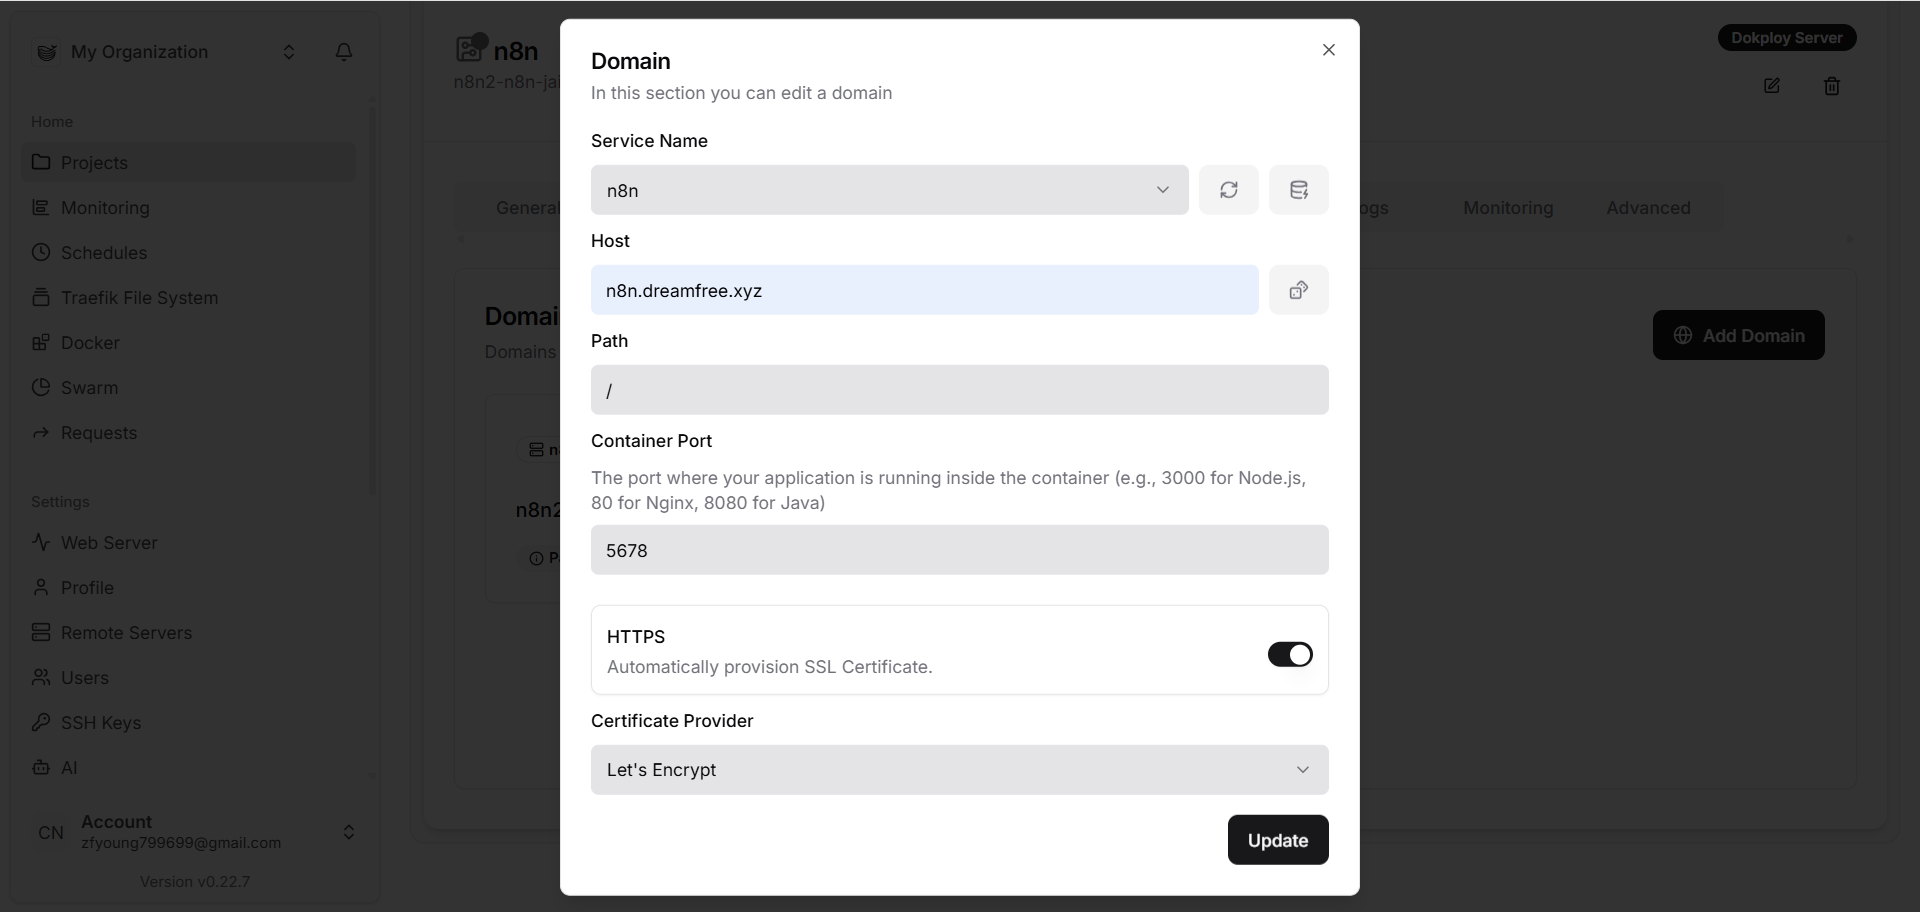Click the Dokploy Server badge
This screenshot has height=912, width=1920.
click(x=1787, y=38)
